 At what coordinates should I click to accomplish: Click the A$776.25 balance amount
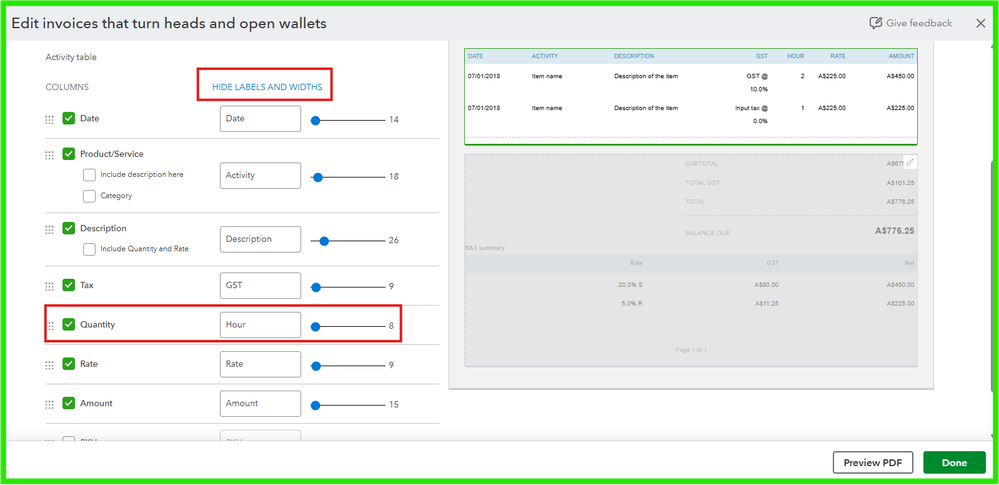[x=895, y=231]
